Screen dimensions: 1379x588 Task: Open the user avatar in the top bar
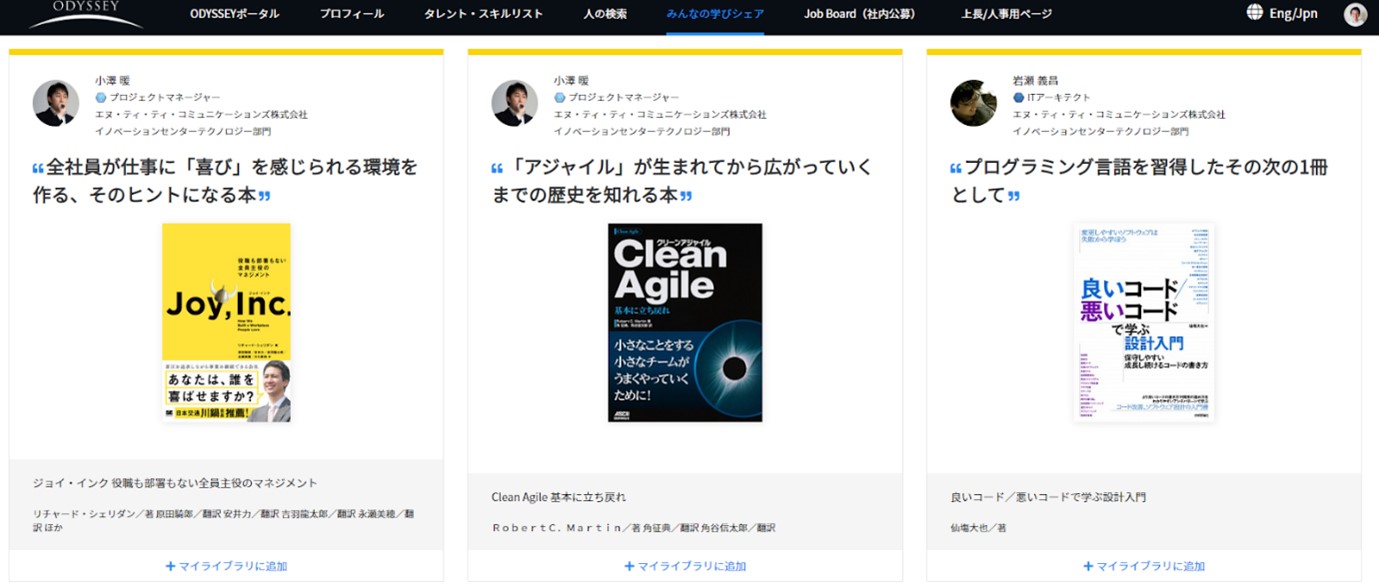tap(1354, 14)
